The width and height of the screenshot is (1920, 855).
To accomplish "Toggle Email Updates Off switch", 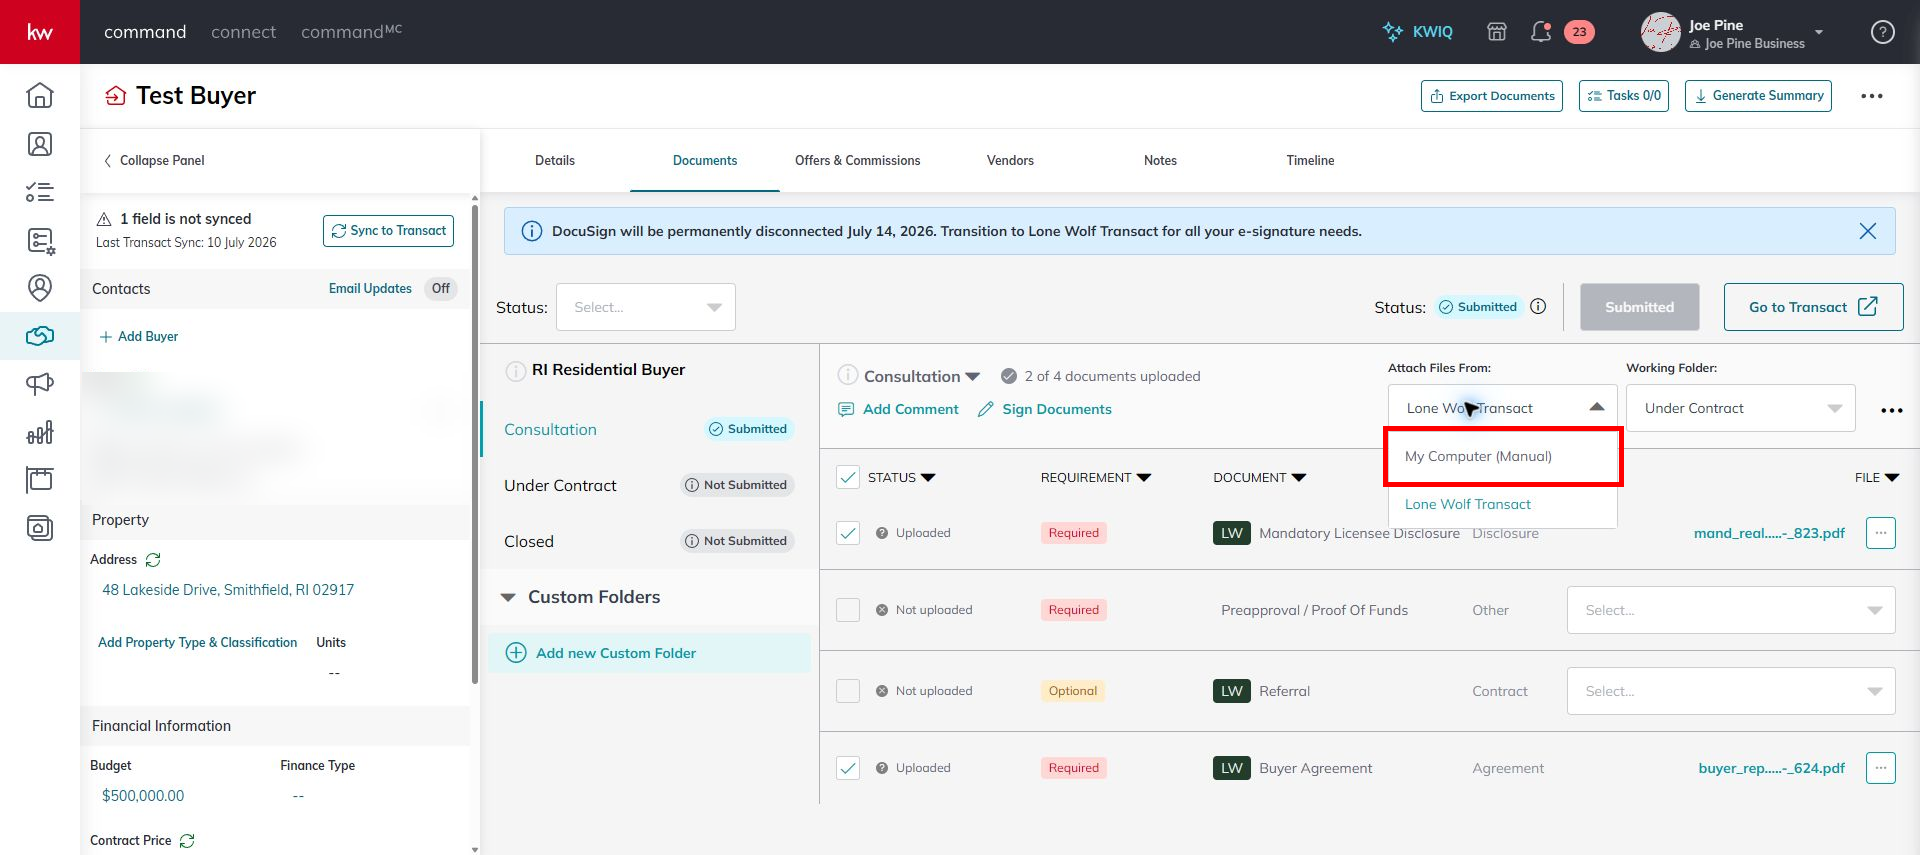I will (x=441, y=288).
